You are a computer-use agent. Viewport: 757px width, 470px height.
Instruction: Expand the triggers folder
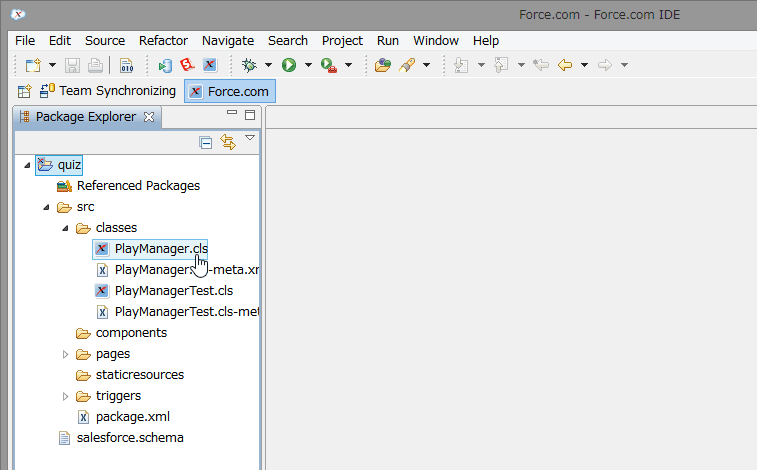point(65,396)
